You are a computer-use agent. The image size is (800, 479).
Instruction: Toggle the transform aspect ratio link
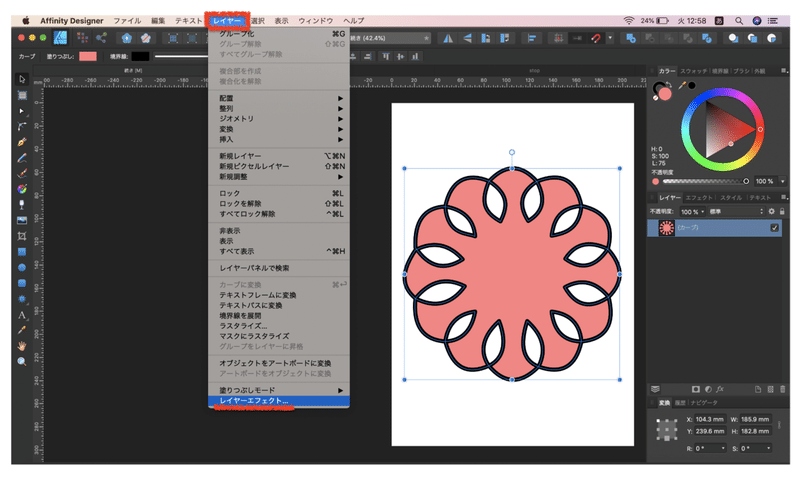point(779,425)
